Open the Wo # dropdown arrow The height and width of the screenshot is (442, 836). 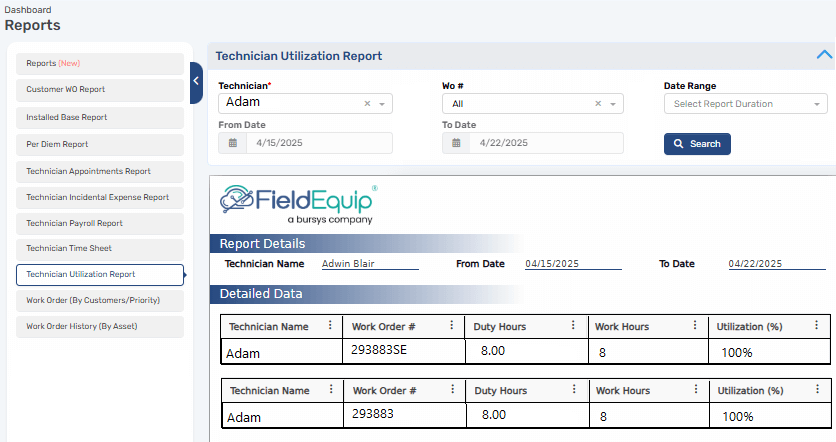tap(613, 104)
